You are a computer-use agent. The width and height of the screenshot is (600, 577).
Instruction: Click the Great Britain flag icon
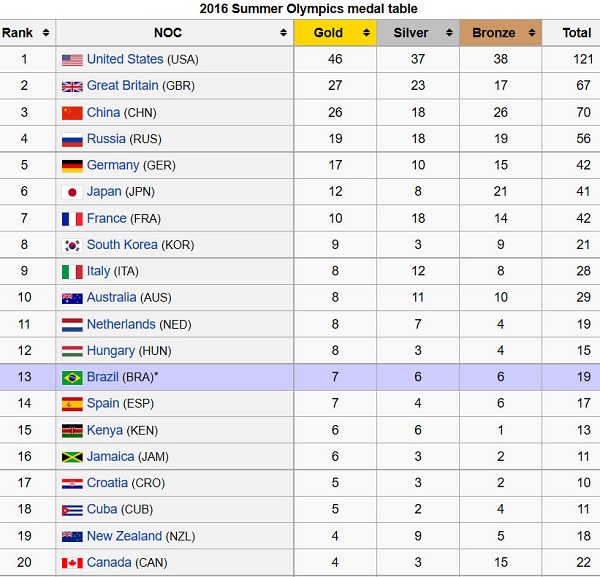click(72, 86)
